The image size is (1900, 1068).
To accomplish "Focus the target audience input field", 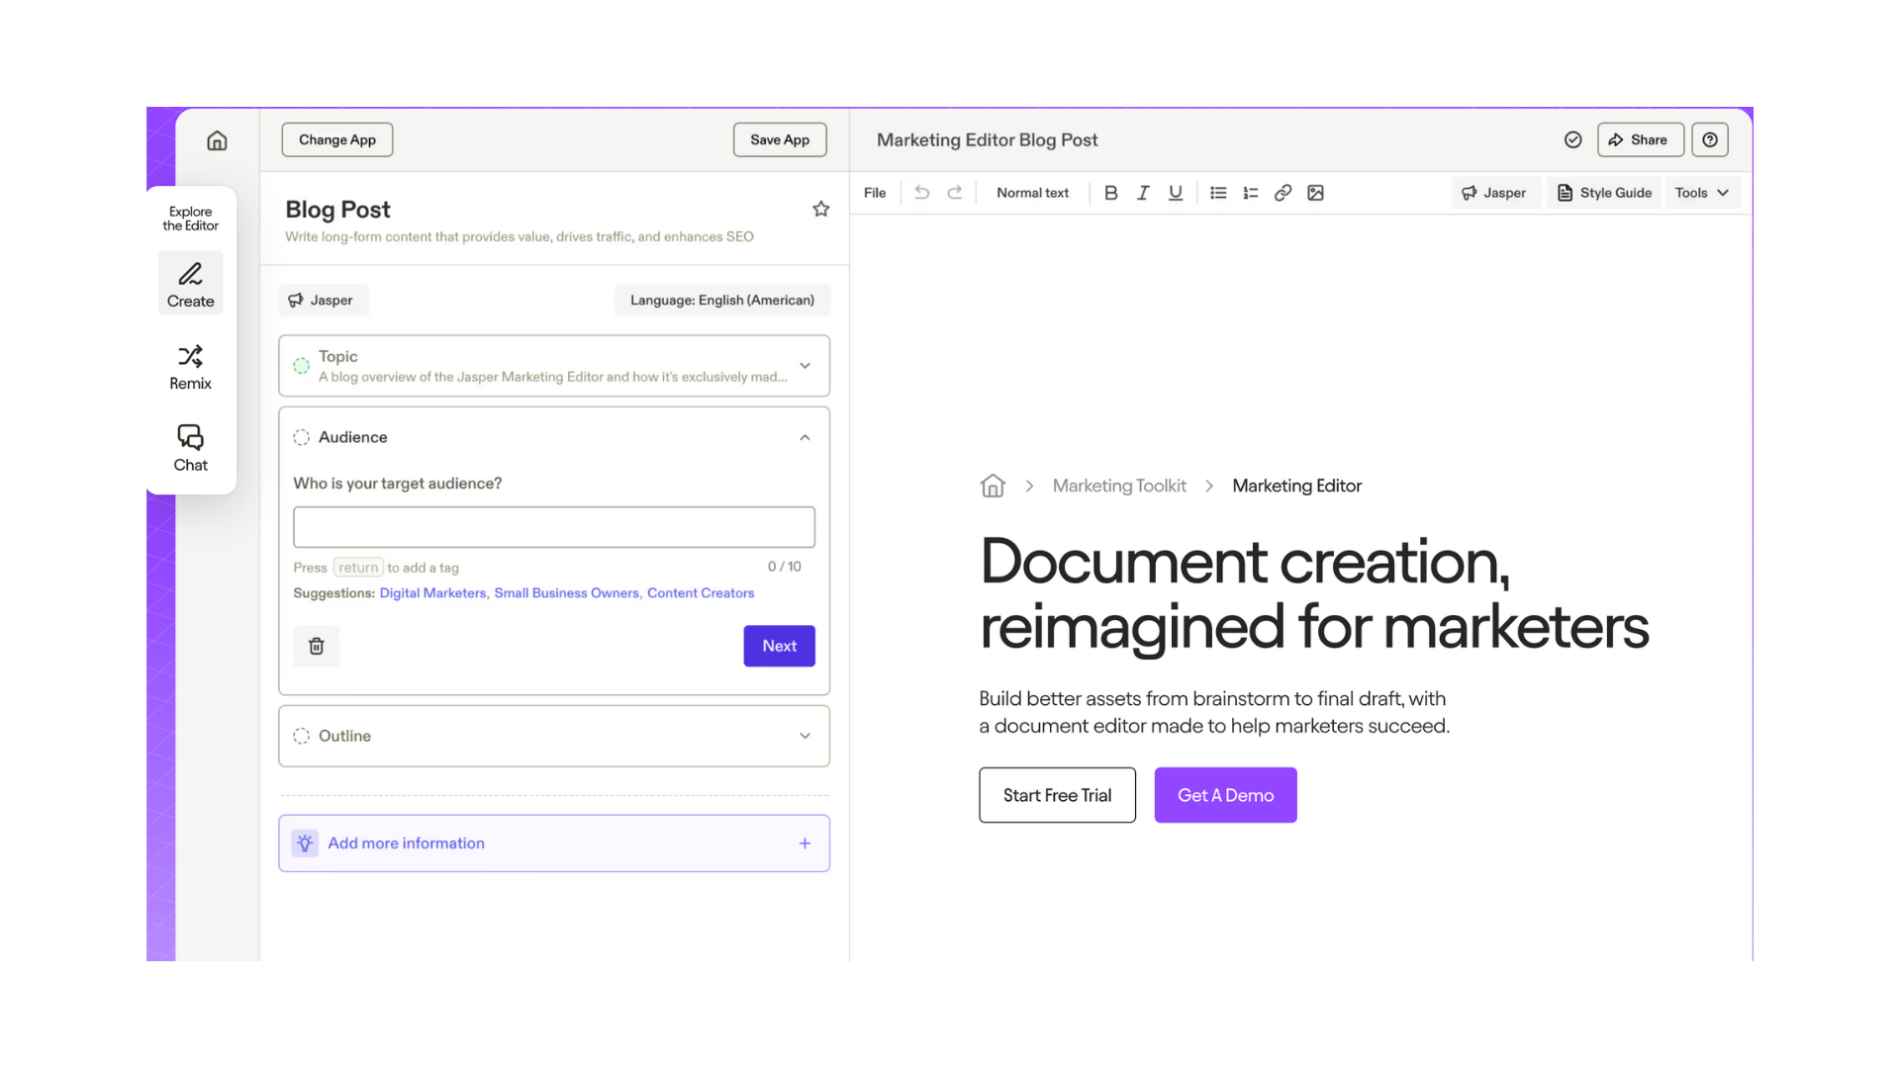I will 553,527.
